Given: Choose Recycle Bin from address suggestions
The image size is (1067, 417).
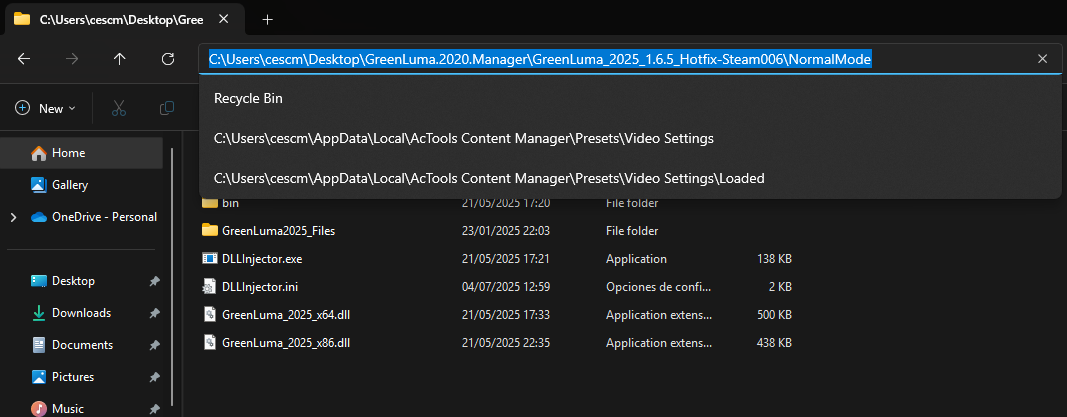Looking at the screenshot, I should tap(248, 99).
